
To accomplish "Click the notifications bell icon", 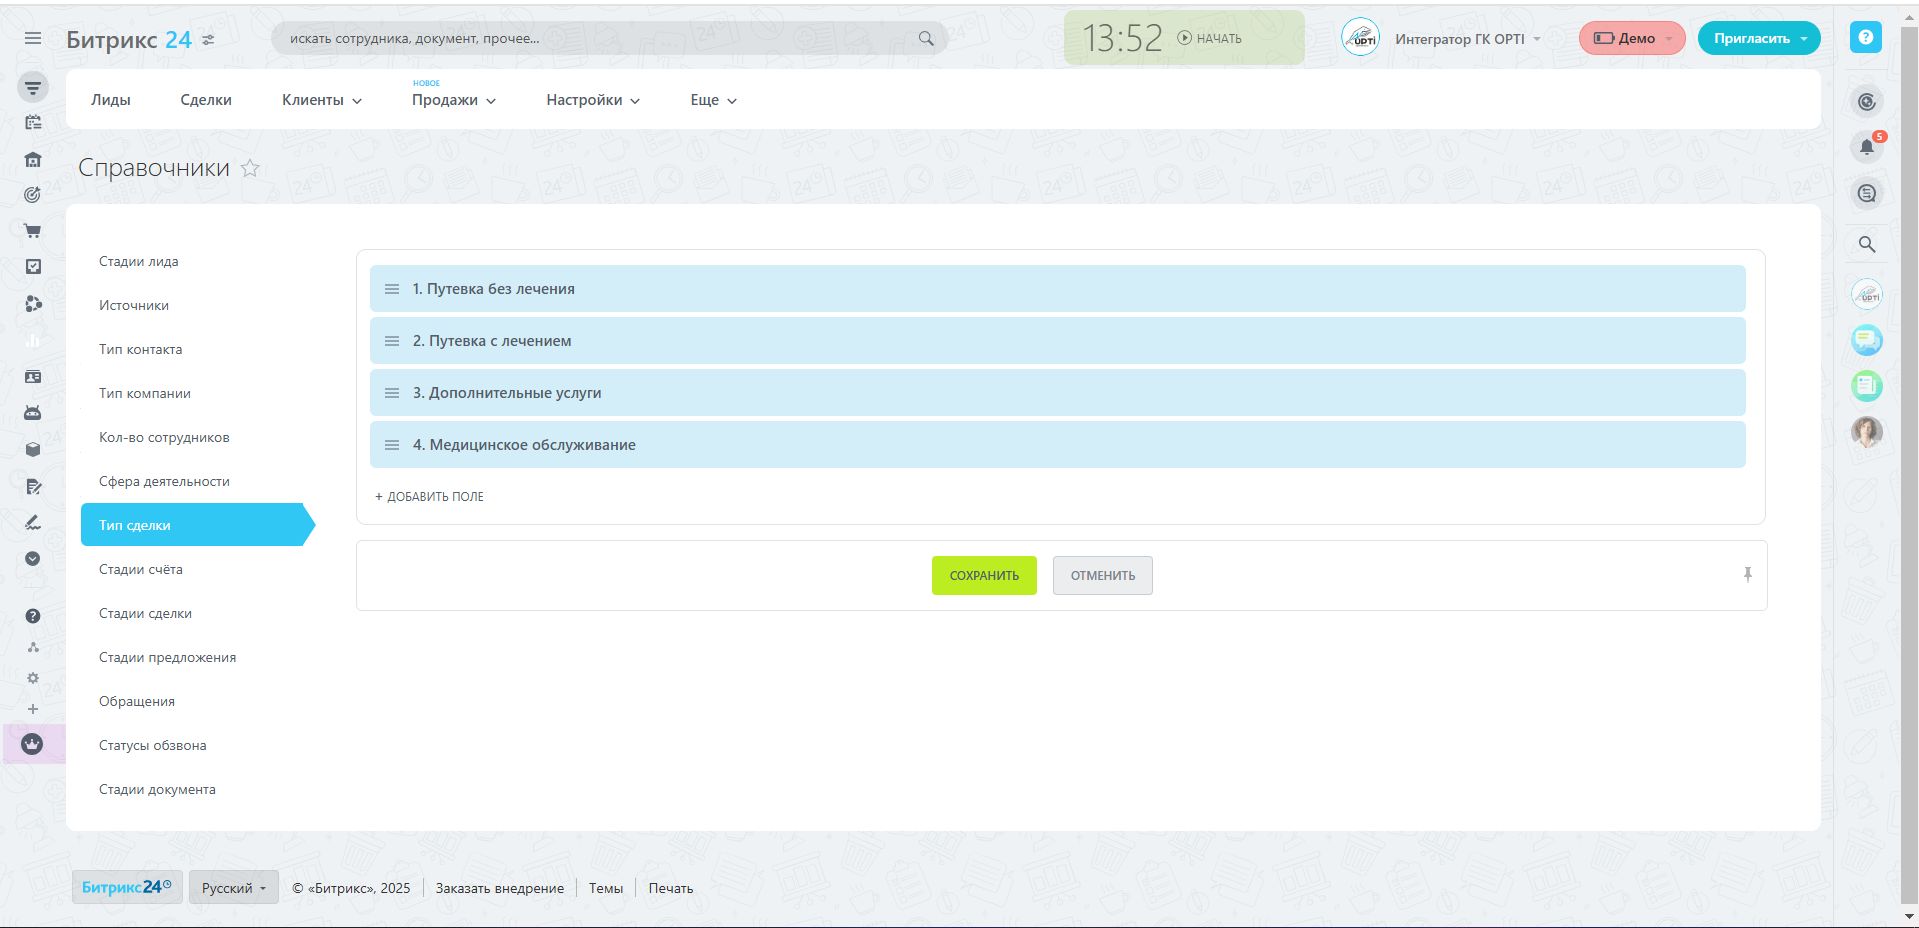I will pos(1866,147).
